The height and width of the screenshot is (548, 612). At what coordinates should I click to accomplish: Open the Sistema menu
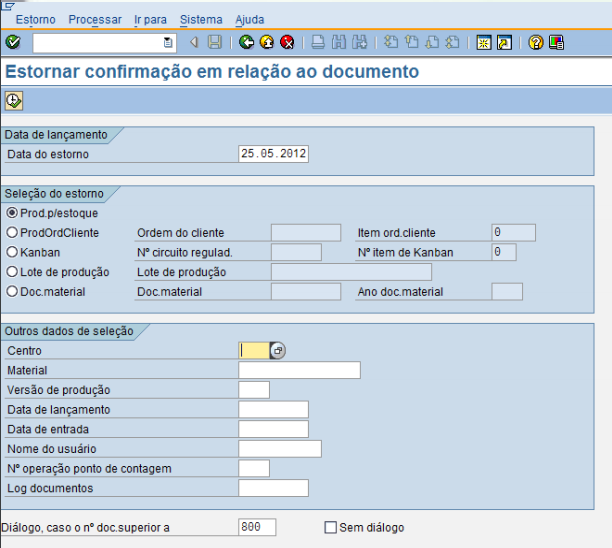(x=201, y=19)
